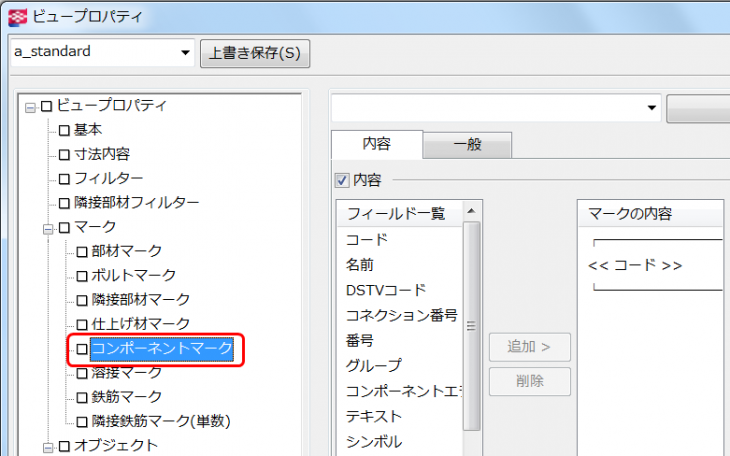Check the 仕上げ材マーク checkbox
Image resolution: width=730 pixels, height=456 pixels.
pyautogui.click(x=82, y=325)
